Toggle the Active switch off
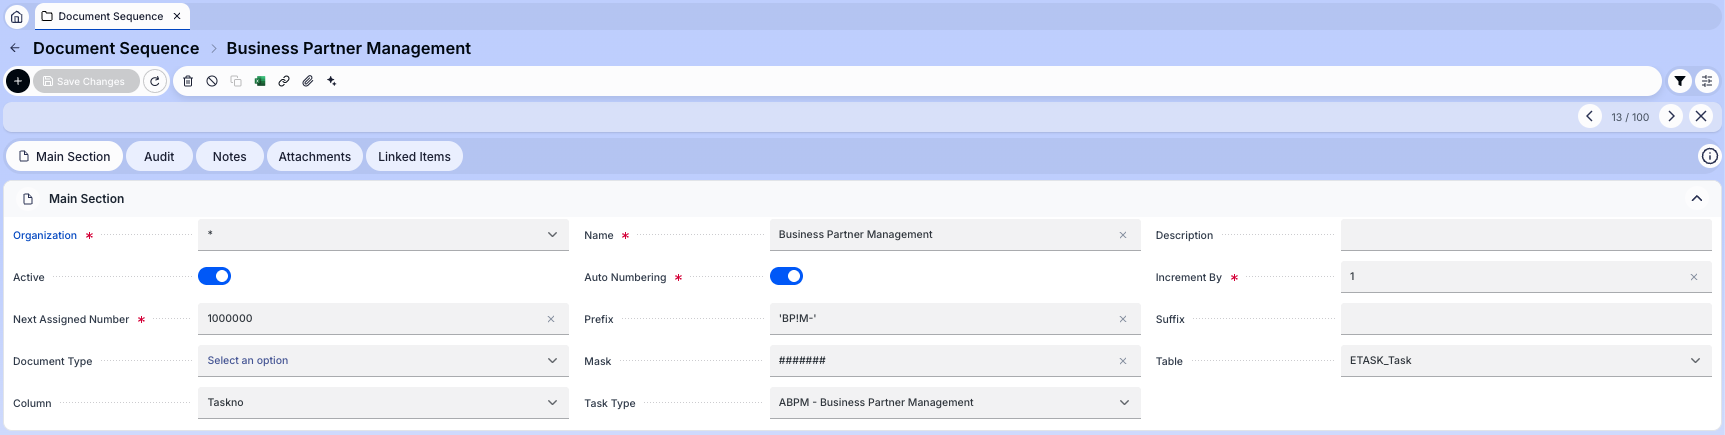 [215, 276]
